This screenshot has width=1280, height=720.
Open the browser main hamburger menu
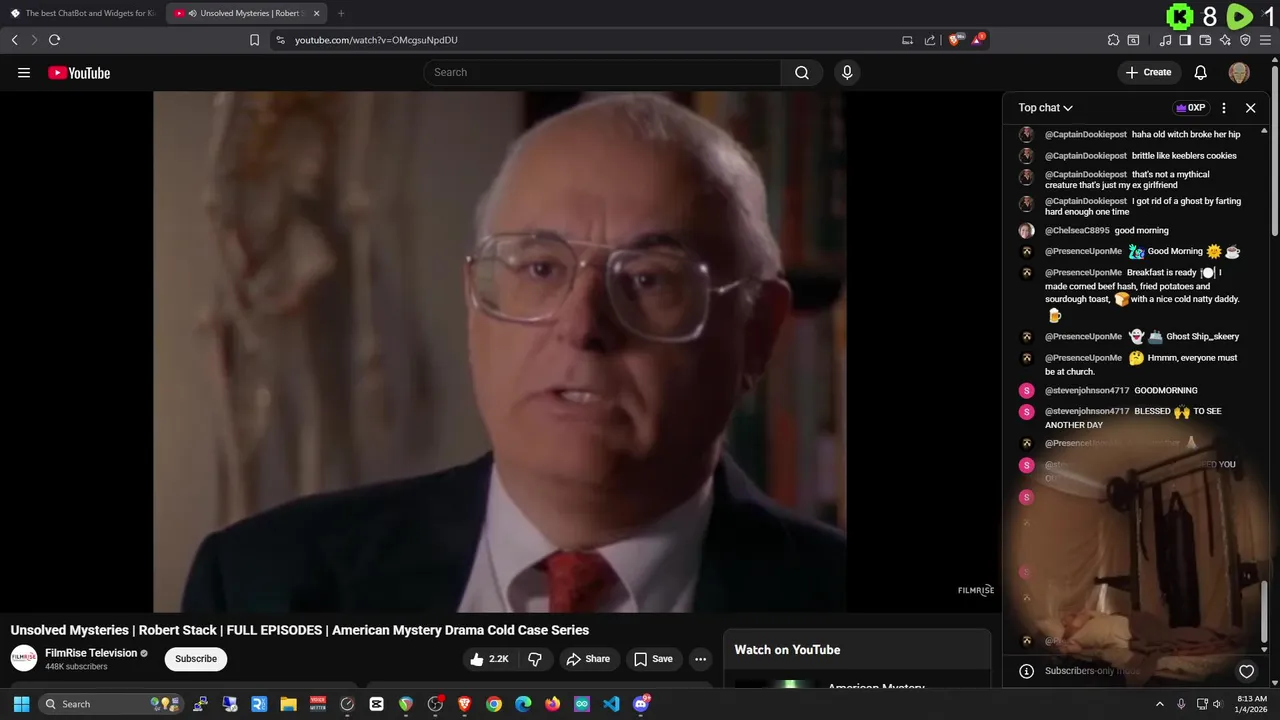pos(1265,40)
